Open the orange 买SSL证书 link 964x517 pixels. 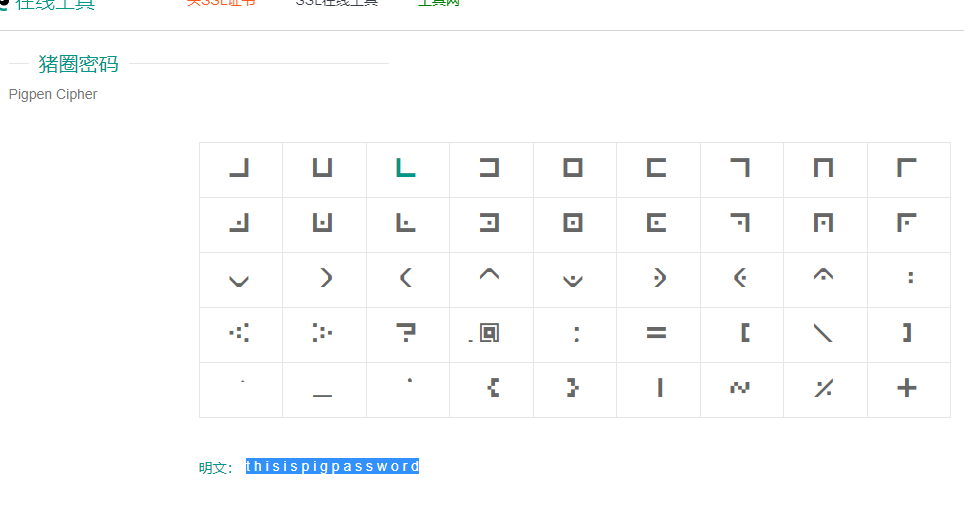(221, 3)
